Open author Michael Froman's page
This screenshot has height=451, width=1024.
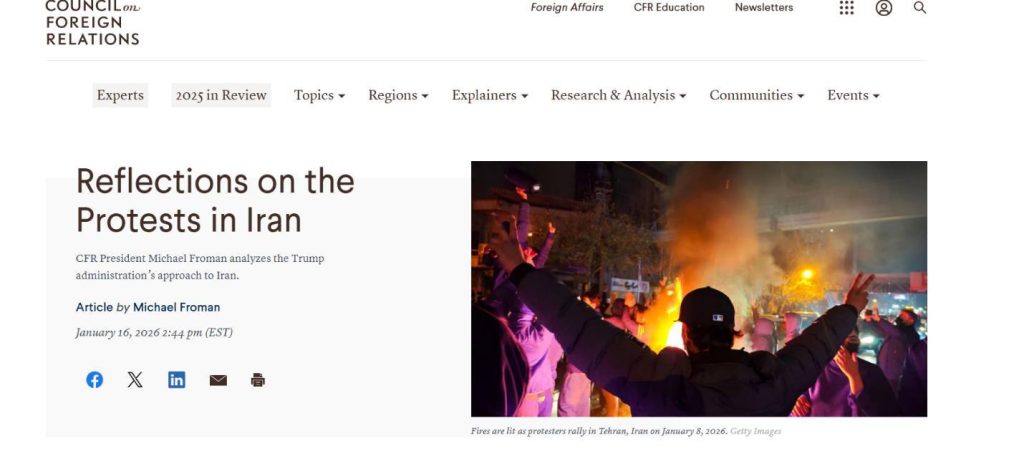[x=176, y=307]
